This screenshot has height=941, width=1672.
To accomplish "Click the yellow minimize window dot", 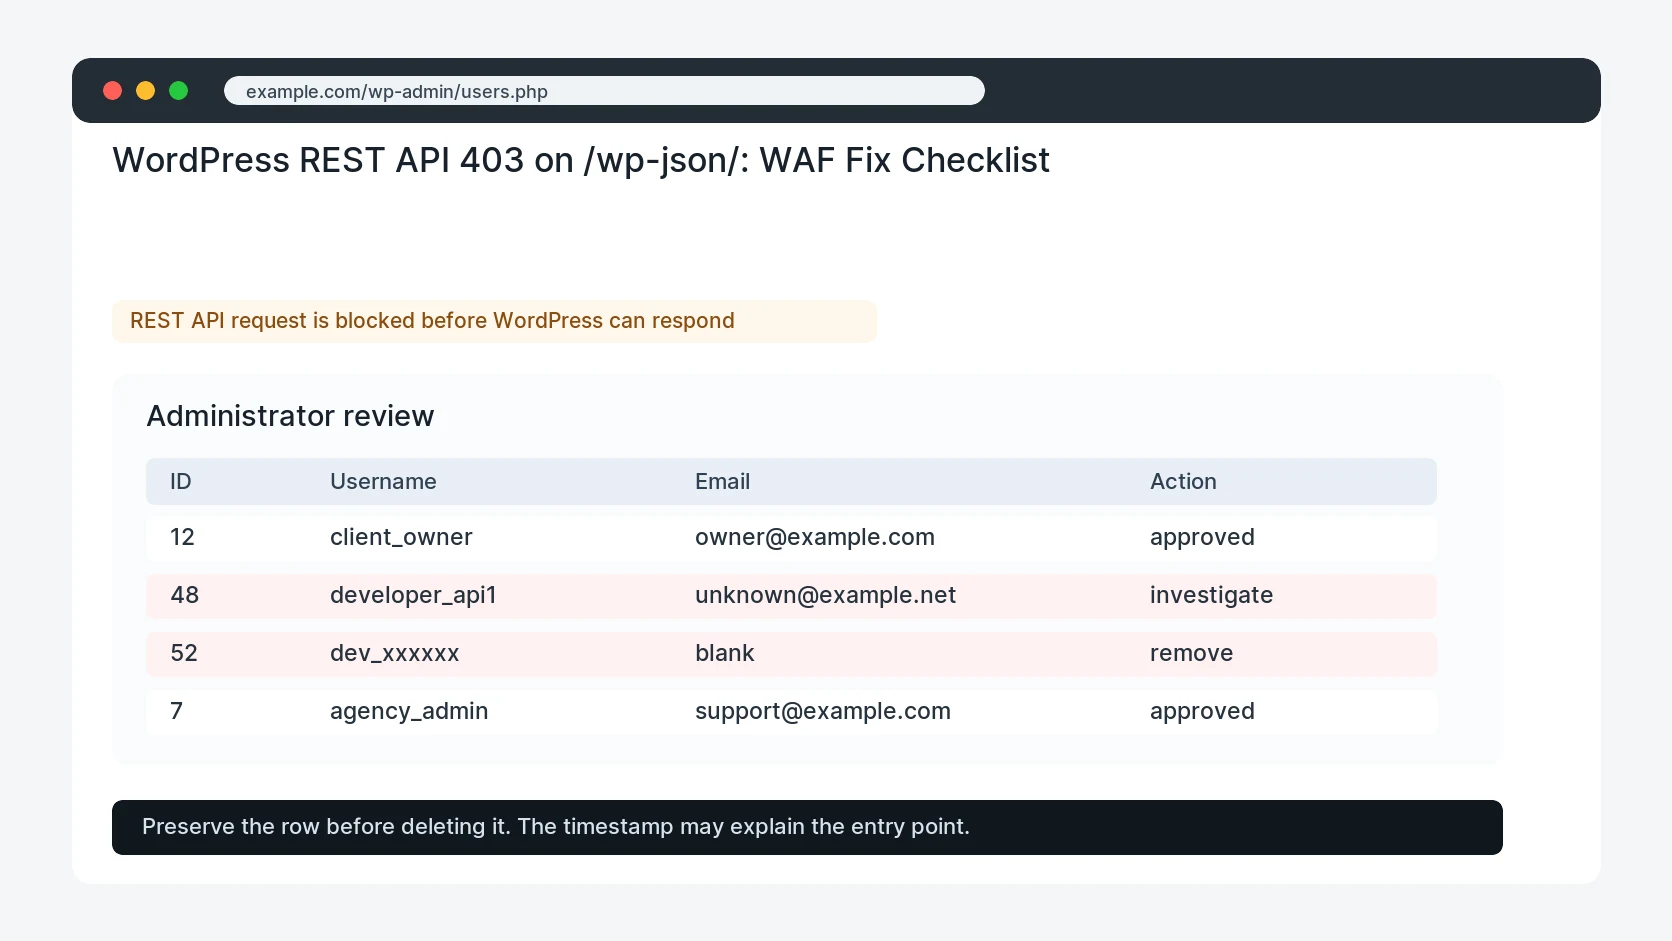I will (146, 91).
